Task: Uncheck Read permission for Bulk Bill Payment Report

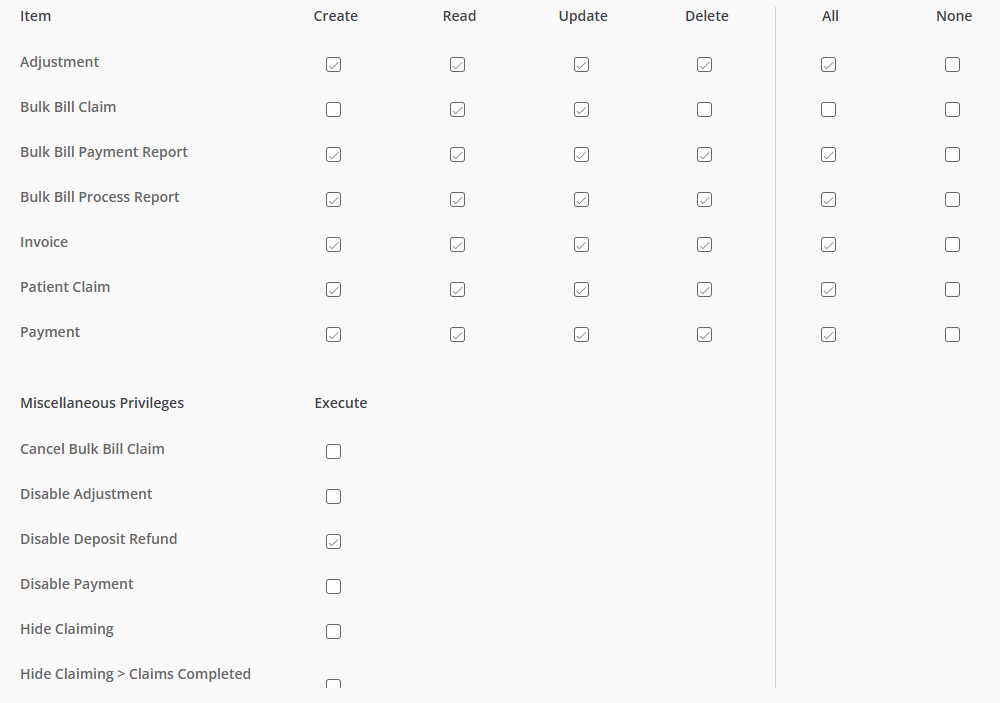Action: (457, 155)
